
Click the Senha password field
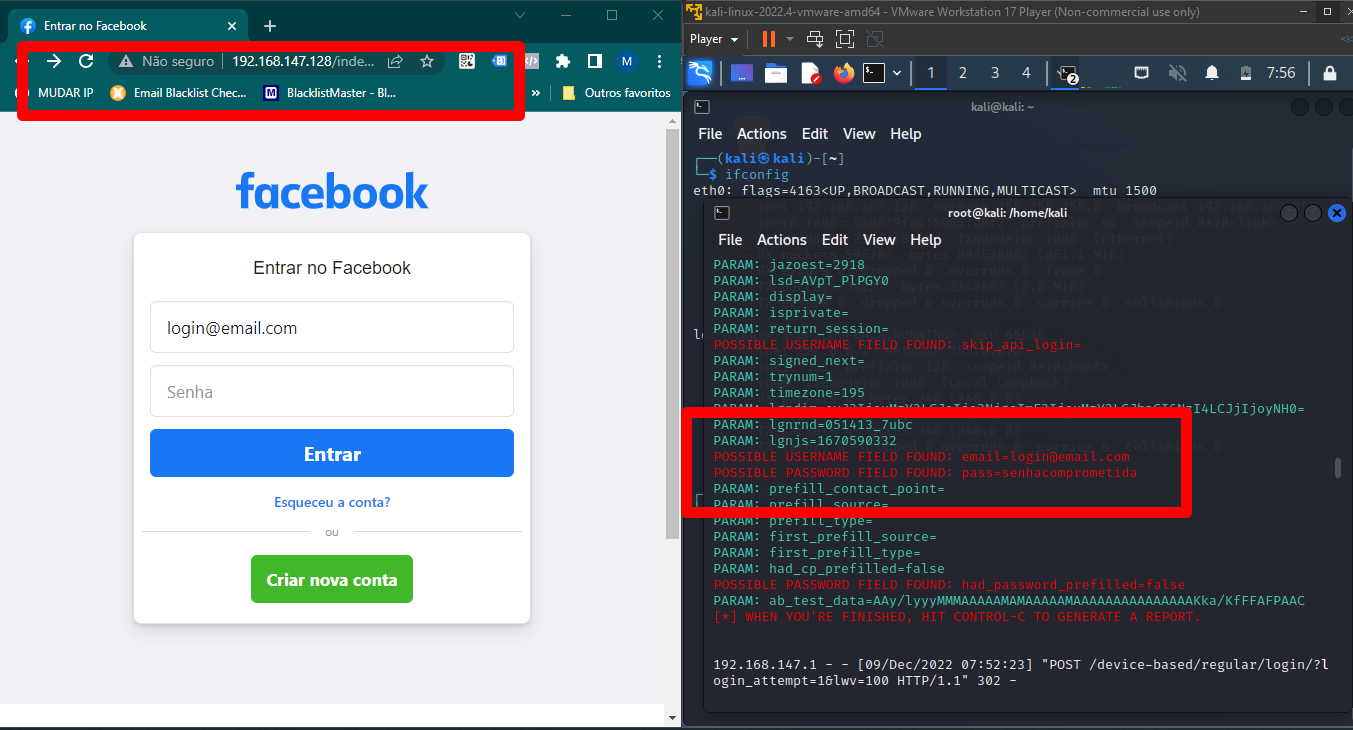332,391
